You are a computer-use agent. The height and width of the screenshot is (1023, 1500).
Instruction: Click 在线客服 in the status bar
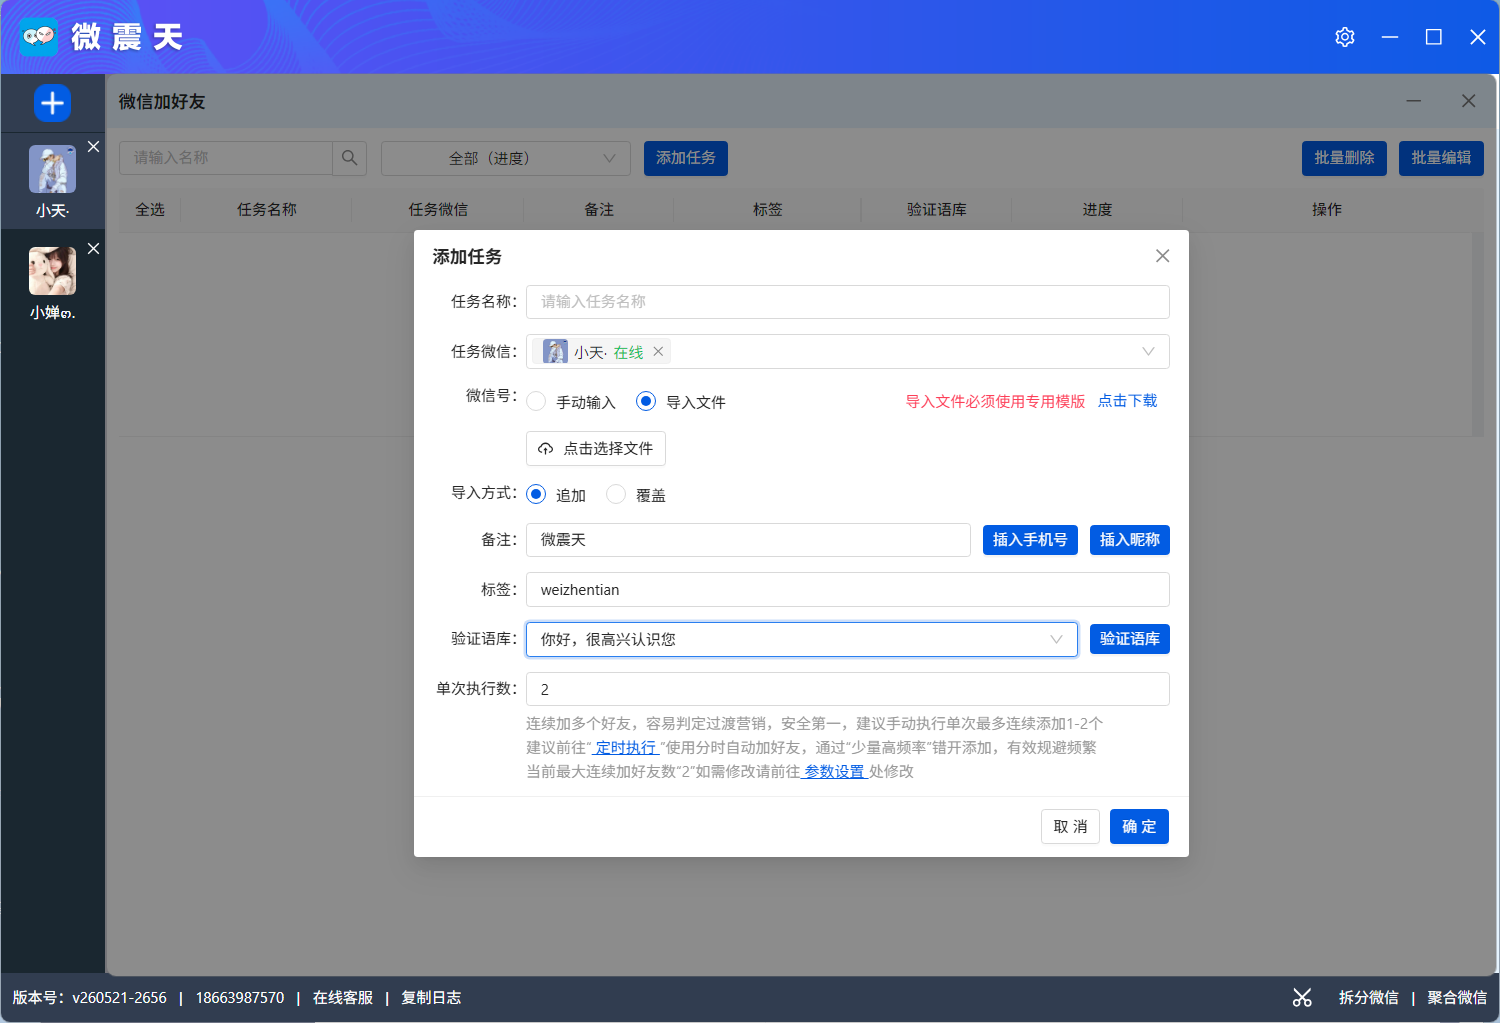pos(343,997)
